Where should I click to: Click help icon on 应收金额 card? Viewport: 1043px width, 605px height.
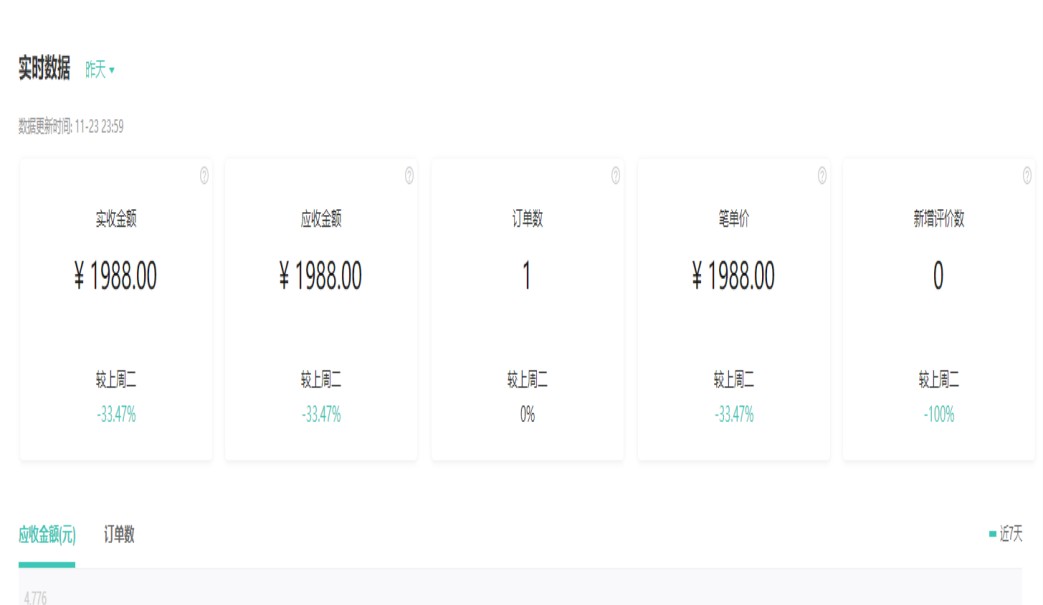[x=409, y=175]
